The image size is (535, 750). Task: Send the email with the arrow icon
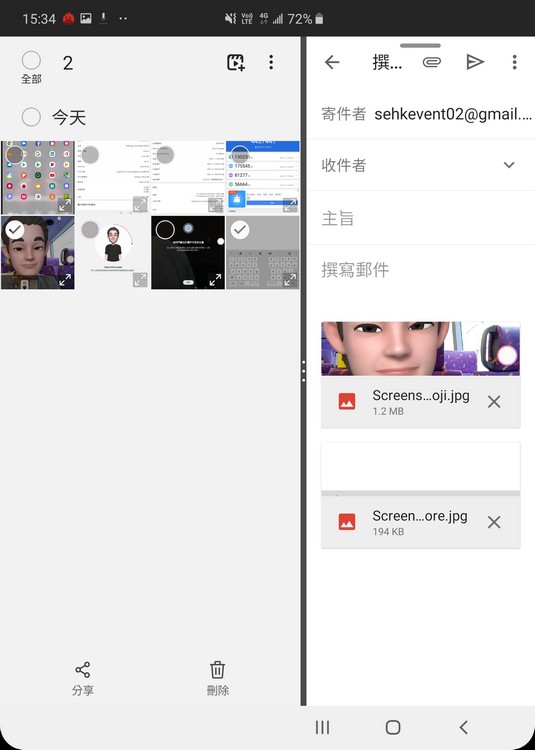click(475, 62)
